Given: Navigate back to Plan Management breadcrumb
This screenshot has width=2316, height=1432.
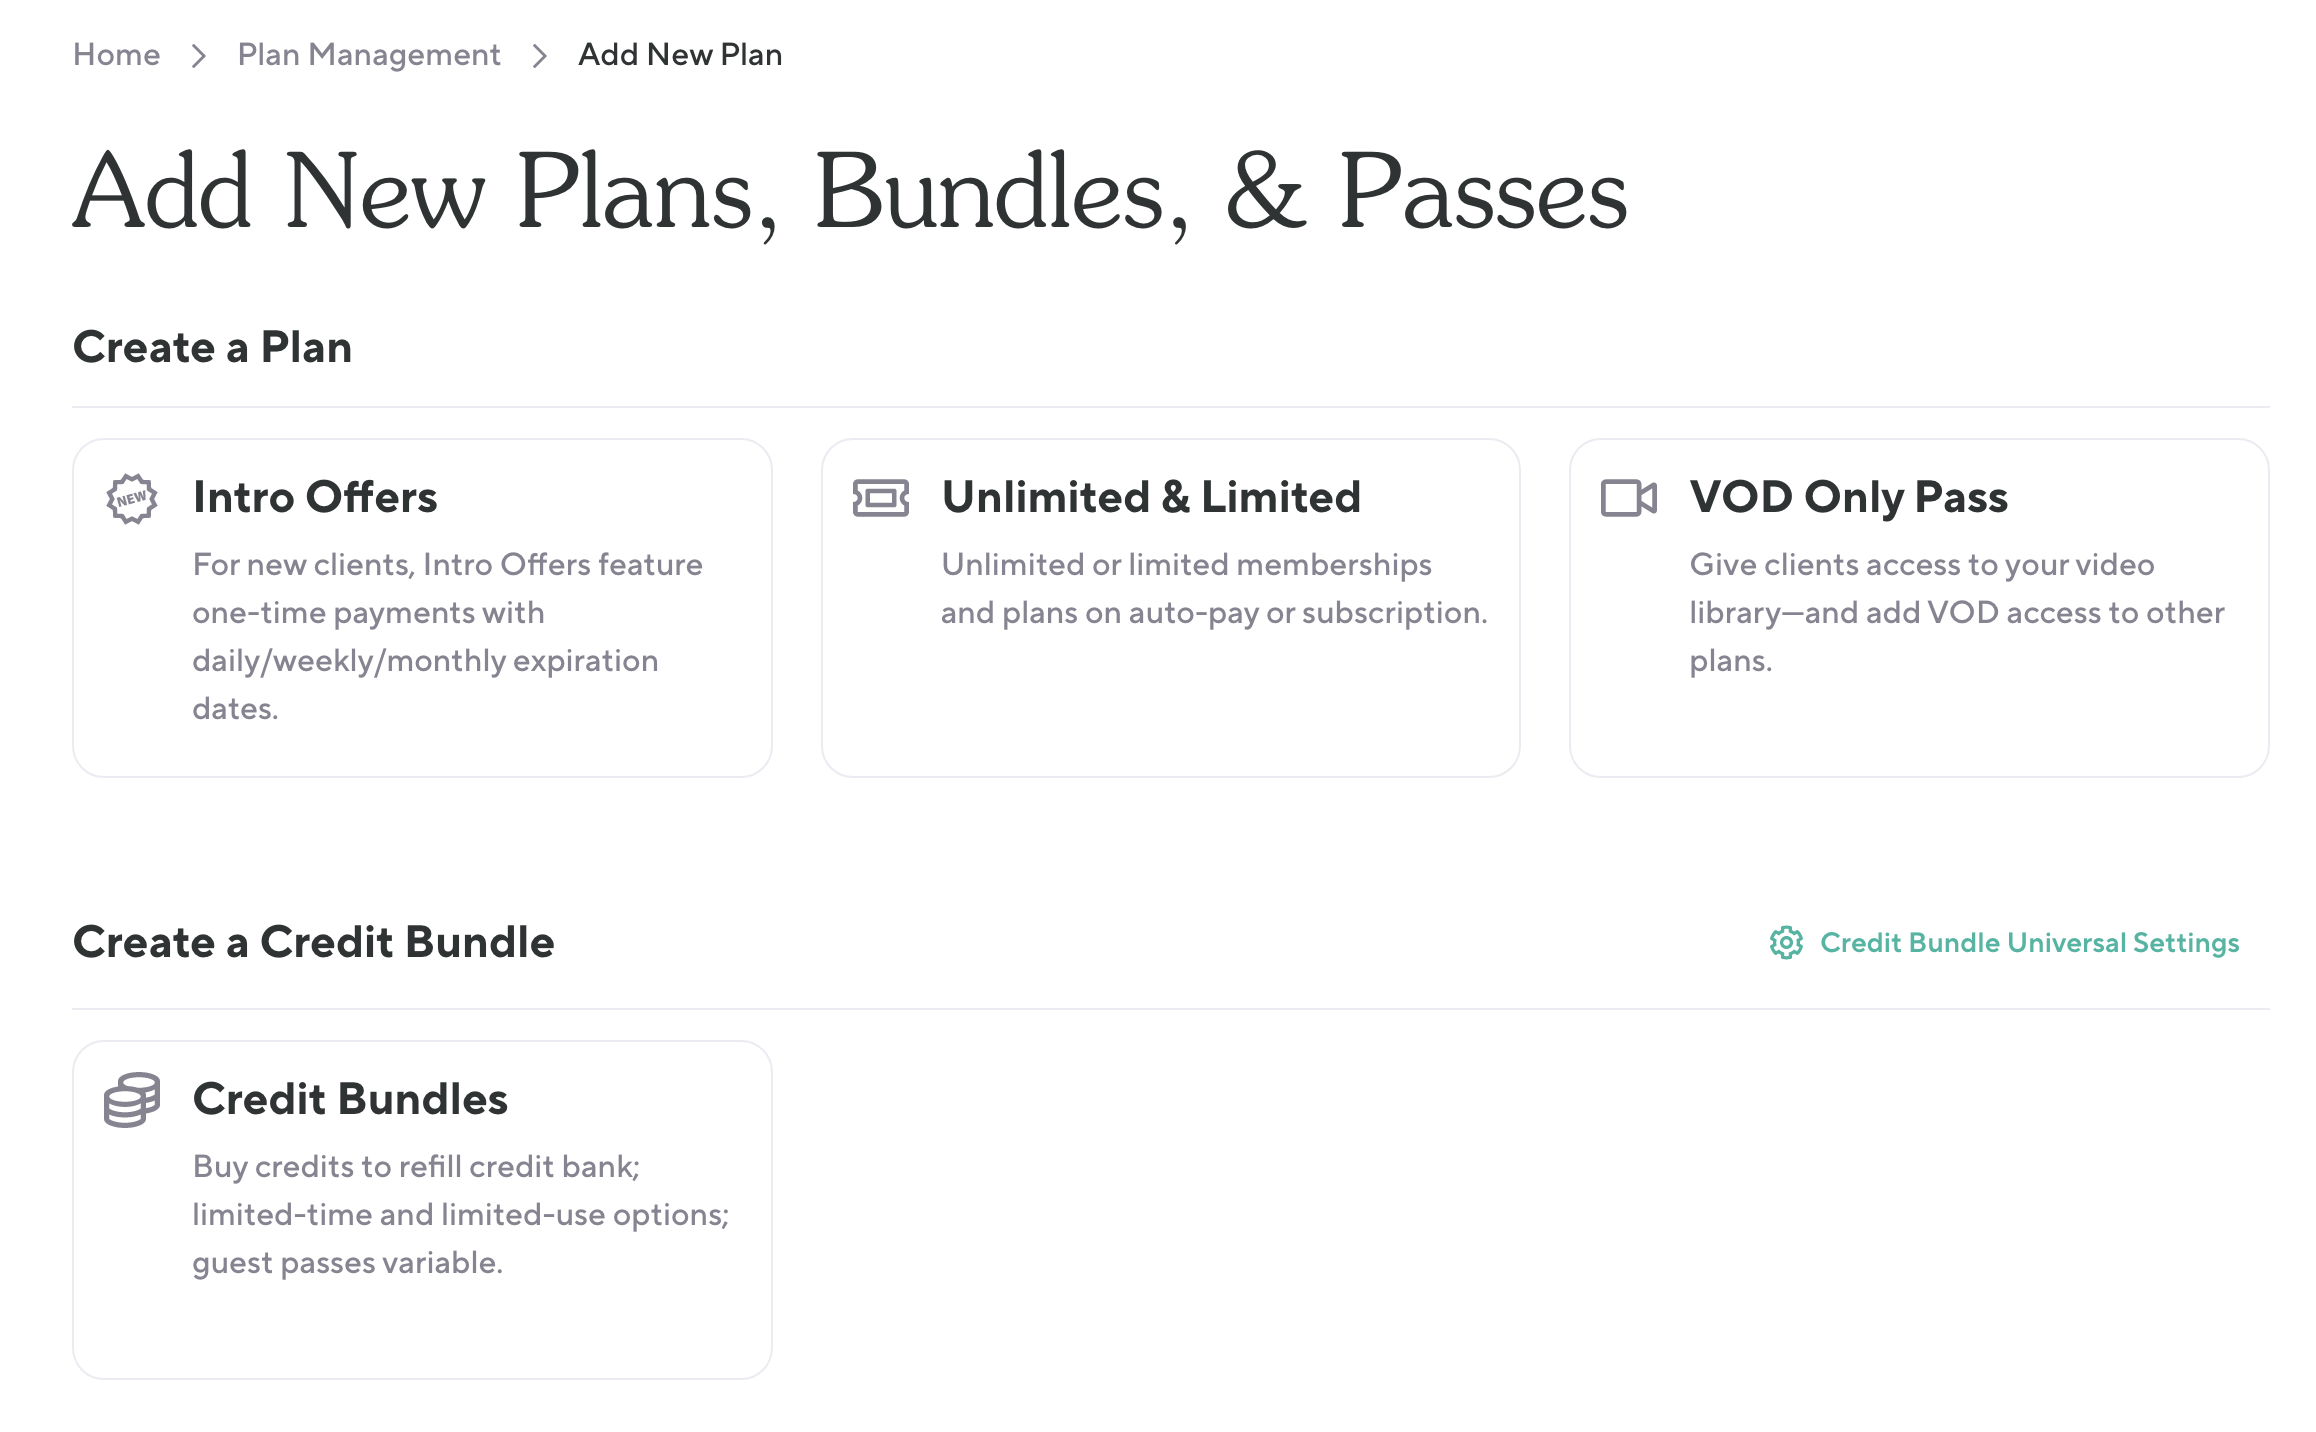Looking at the screenshot, I should point(369,55).
